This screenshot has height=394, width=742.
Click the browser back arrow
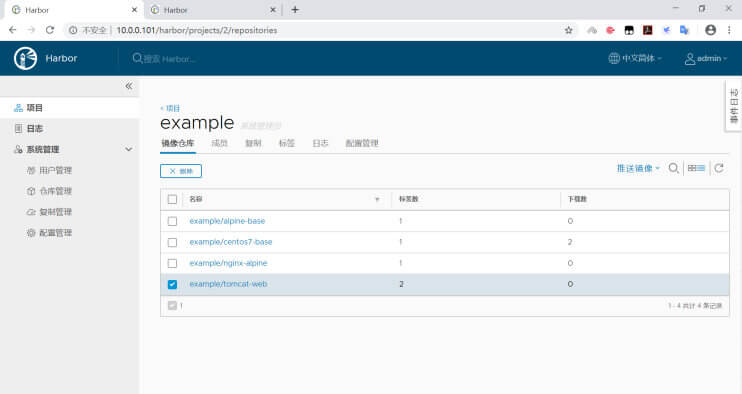click(x=13, y=30)
